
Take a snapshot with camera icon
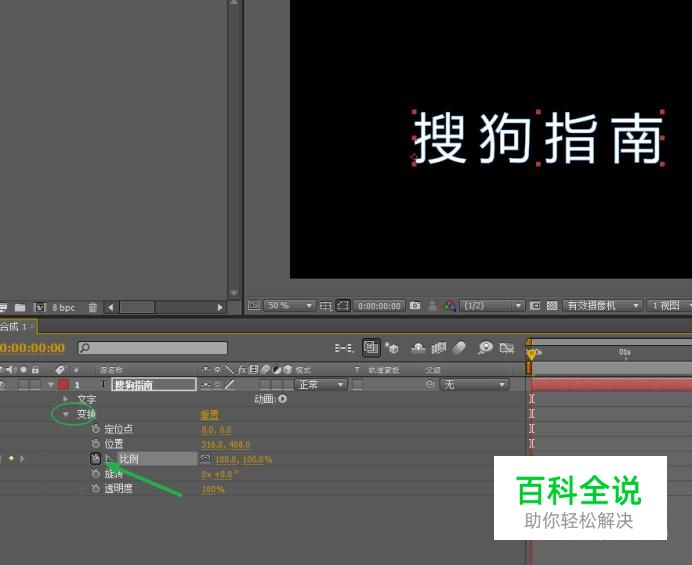coord(415,305)
